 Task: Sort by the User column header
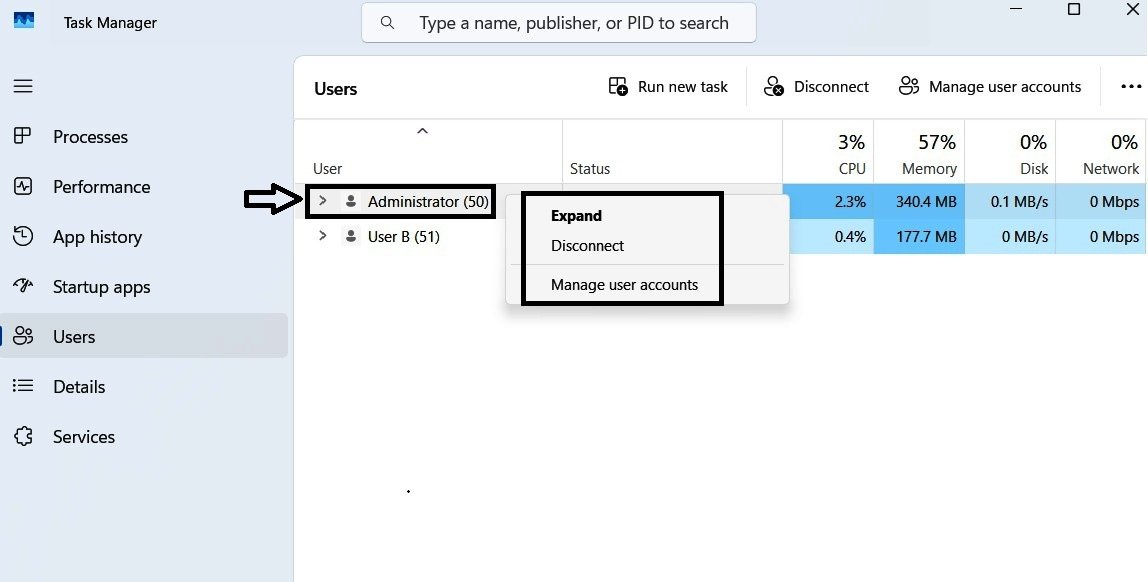[x=327, y=169]
